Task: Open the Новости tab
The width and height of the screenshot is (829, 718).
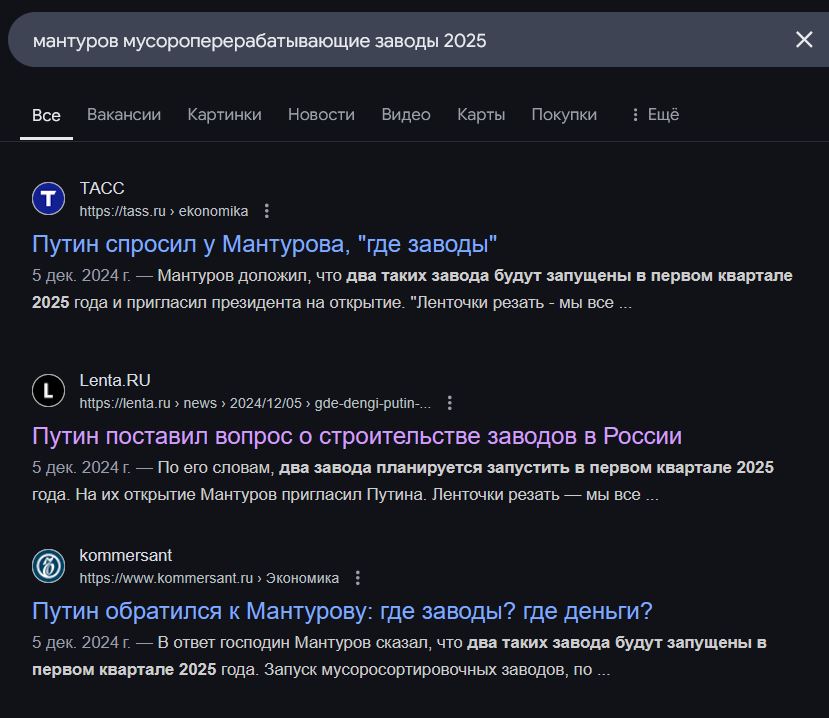Action: coord(321,115)
